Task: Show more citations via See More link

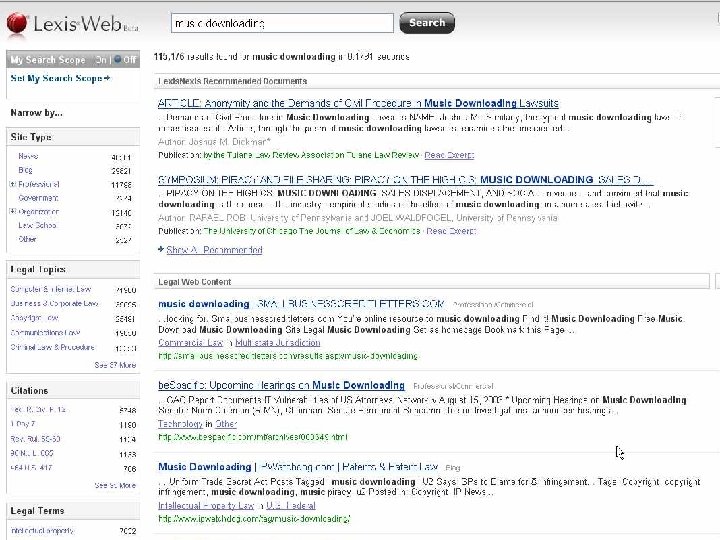Action: coord(115,485)
